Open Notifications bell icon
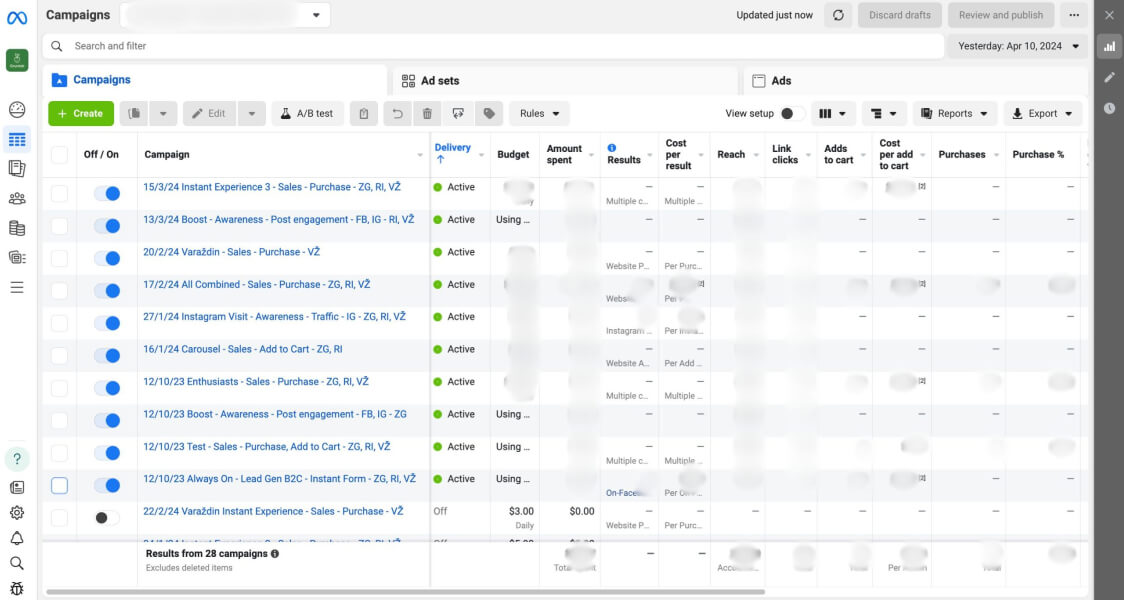Viewport: 1124px width, 600px height. point(17,538)
